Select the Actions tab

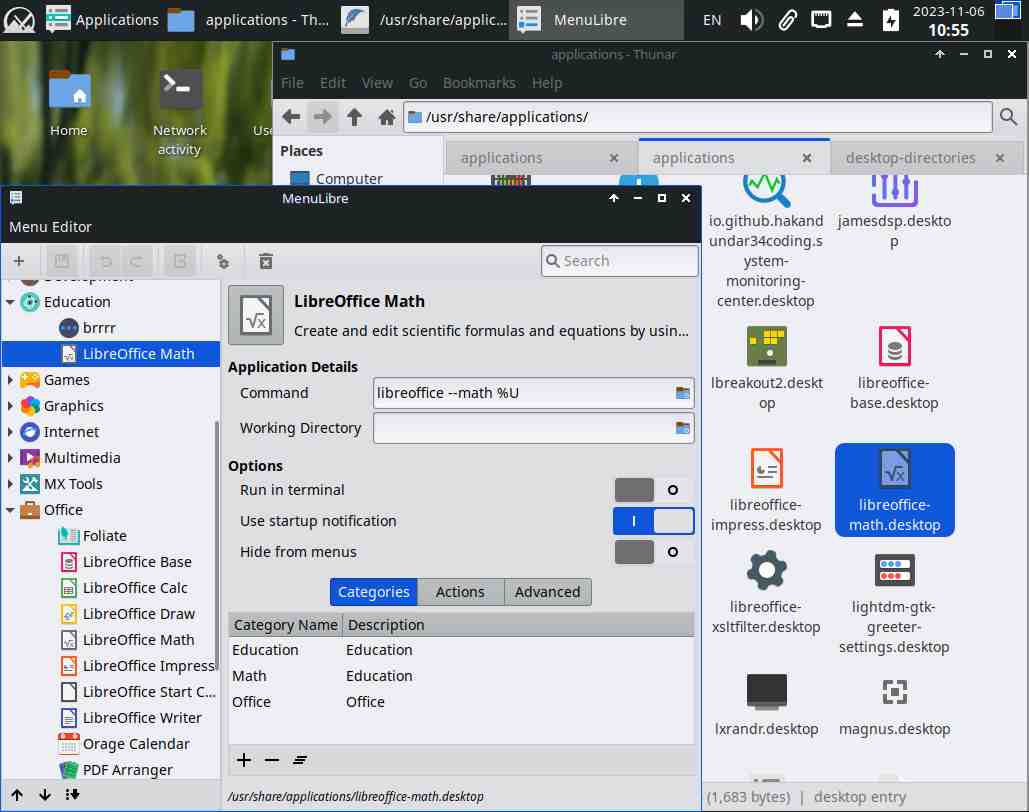tap(460, 592)
